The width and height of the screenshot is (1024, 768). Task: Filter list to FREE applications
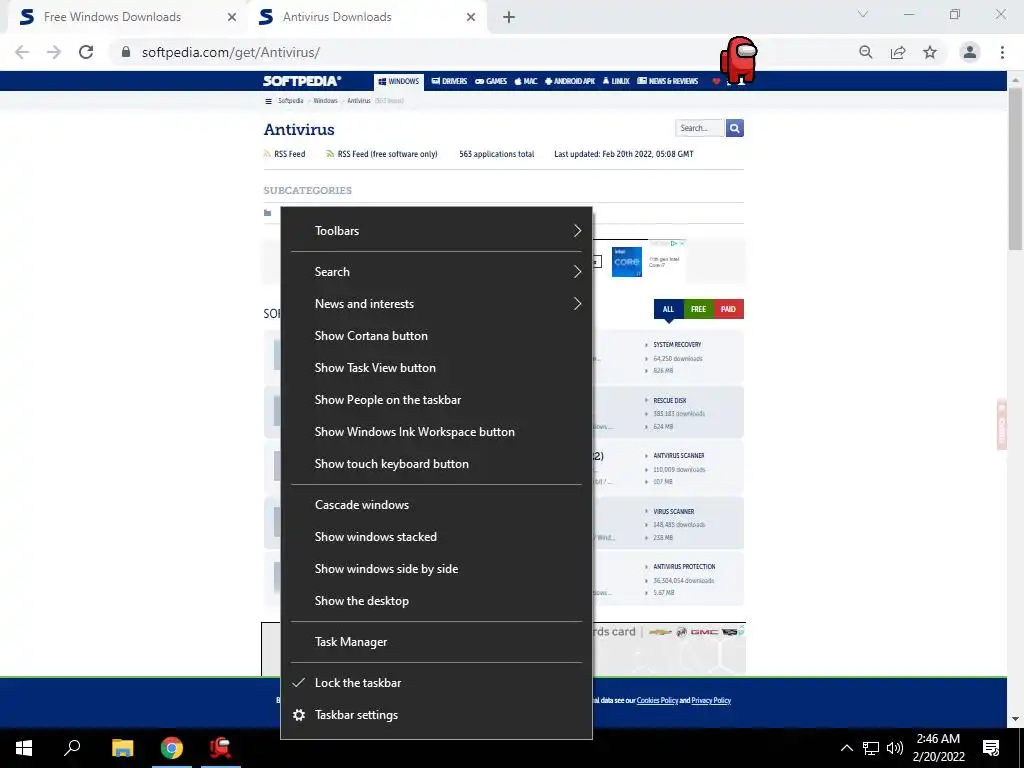[x=698, y=309]
